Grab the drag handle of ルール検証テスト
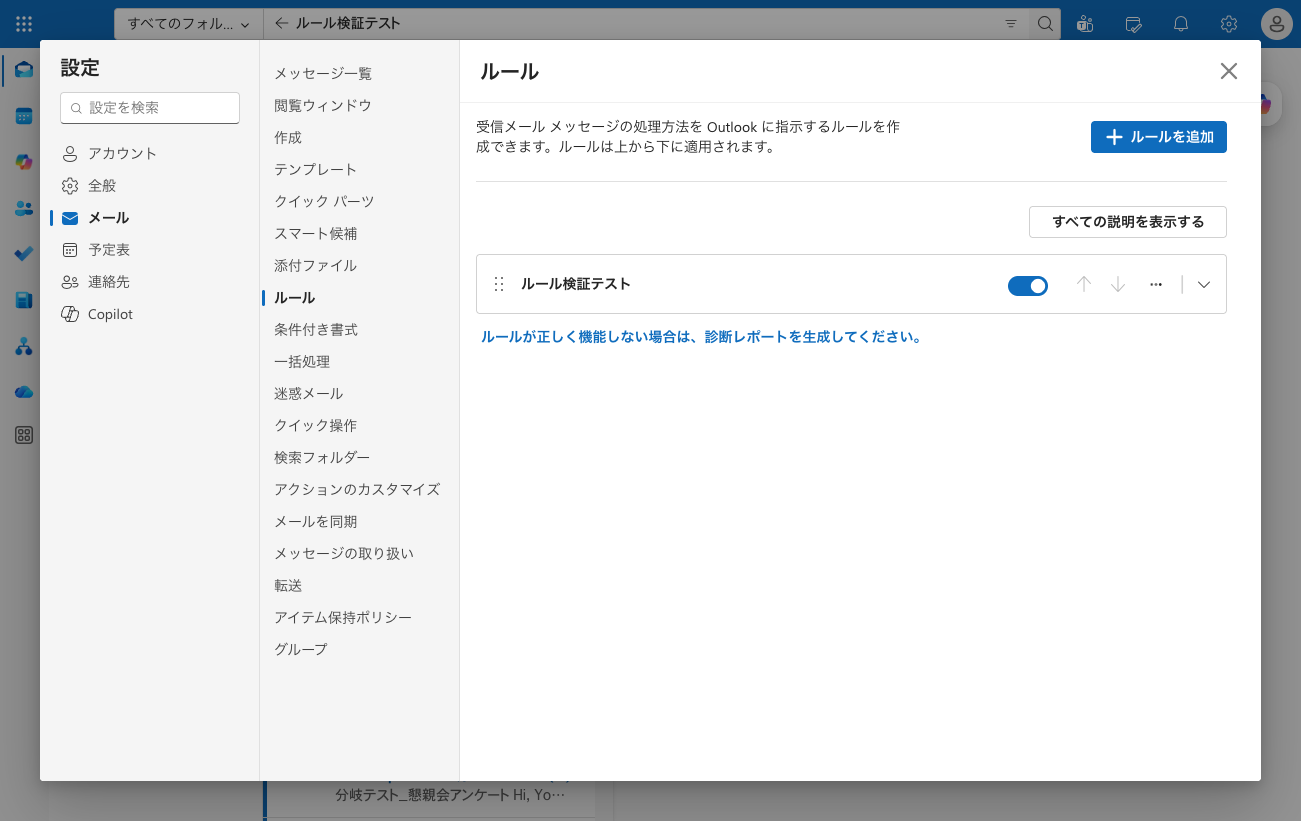 pos(499,284)
